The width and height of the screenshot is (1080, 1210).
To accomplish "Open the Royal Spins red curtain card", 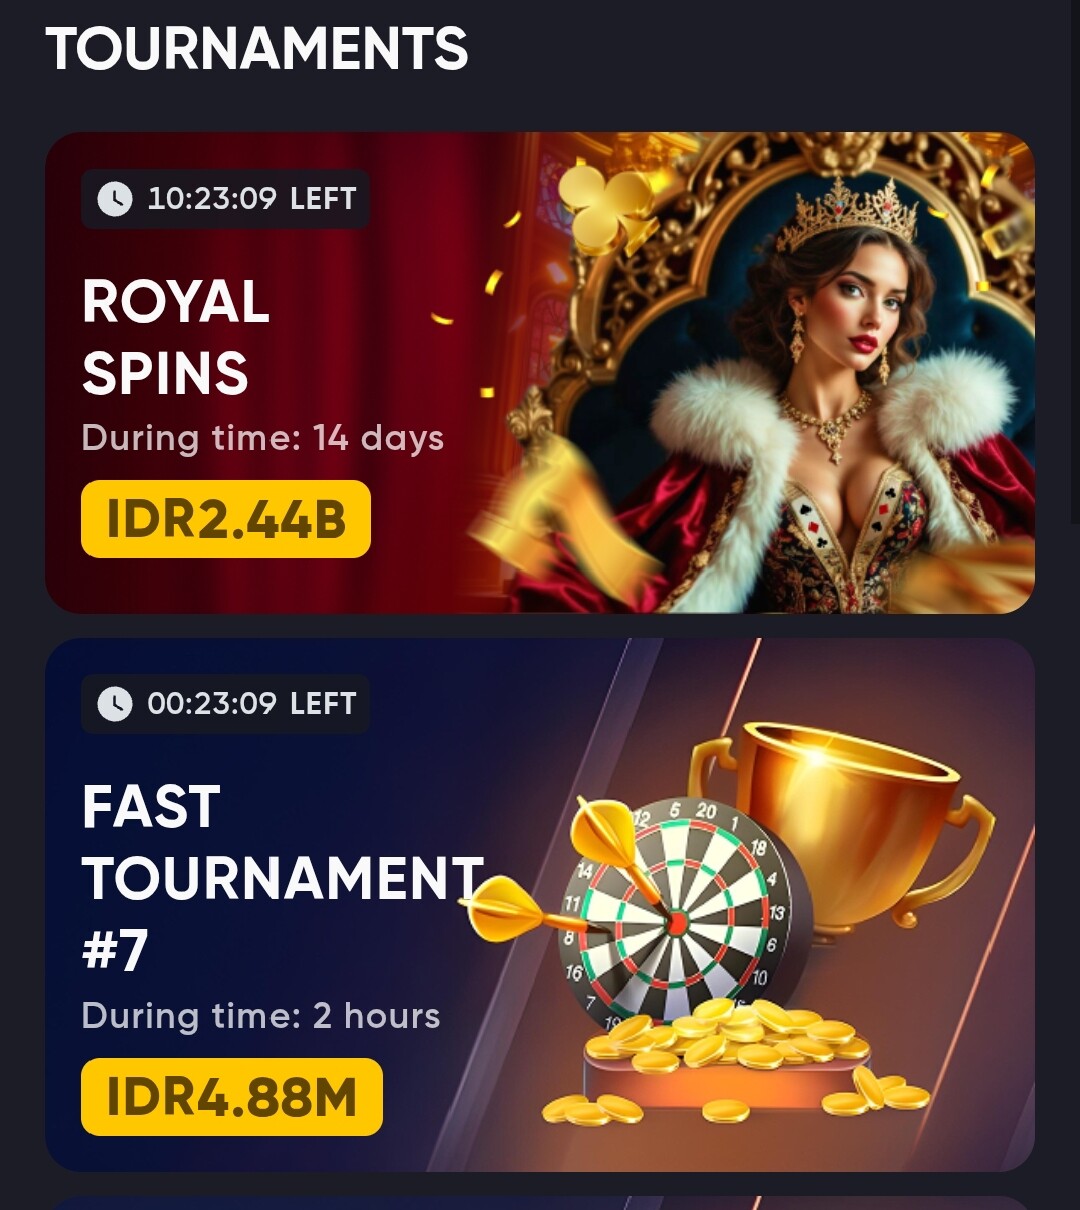I will click(540, 373).
